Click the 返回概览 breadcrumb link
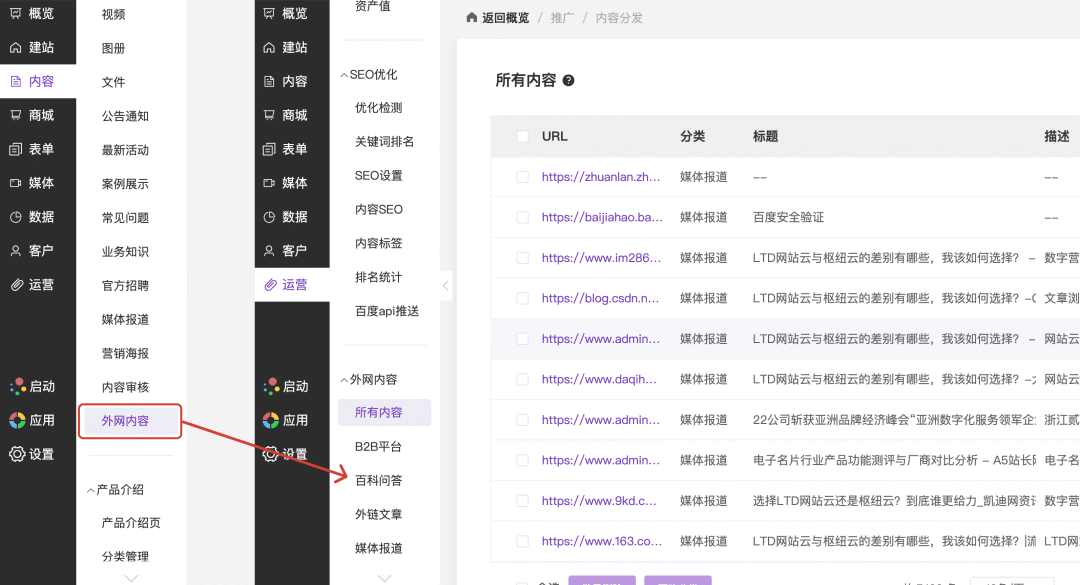The image size is (1080, 585). click(497, 18)
